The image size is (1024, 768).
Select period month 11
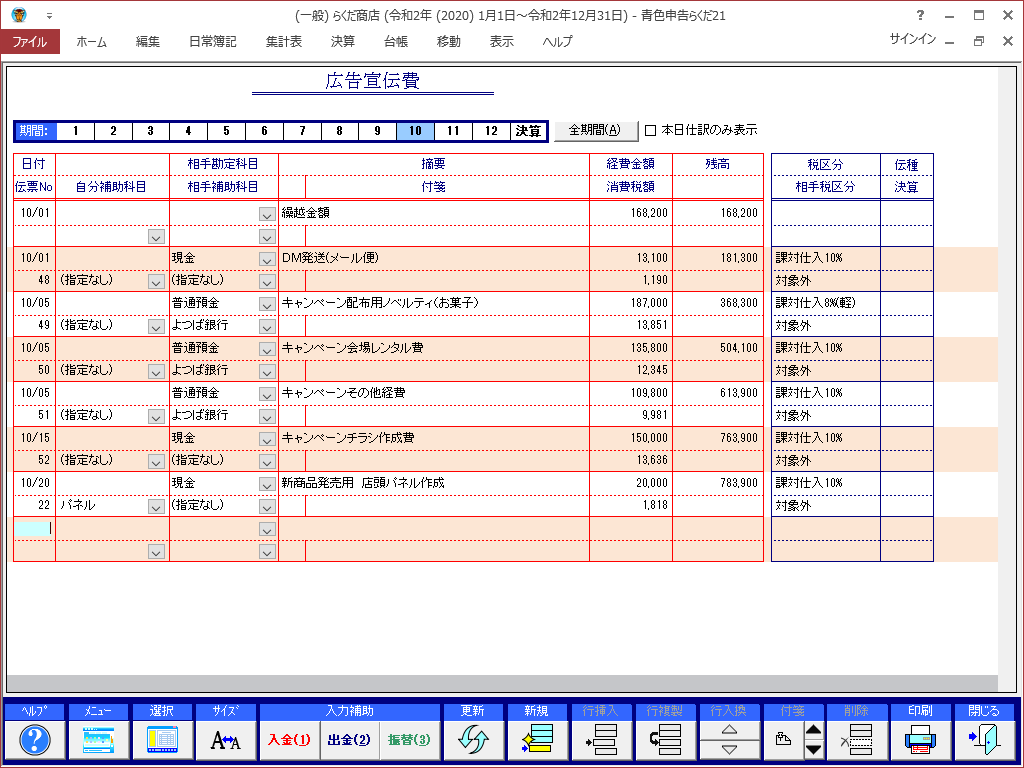pyautogui.click(x=453, y=131)
